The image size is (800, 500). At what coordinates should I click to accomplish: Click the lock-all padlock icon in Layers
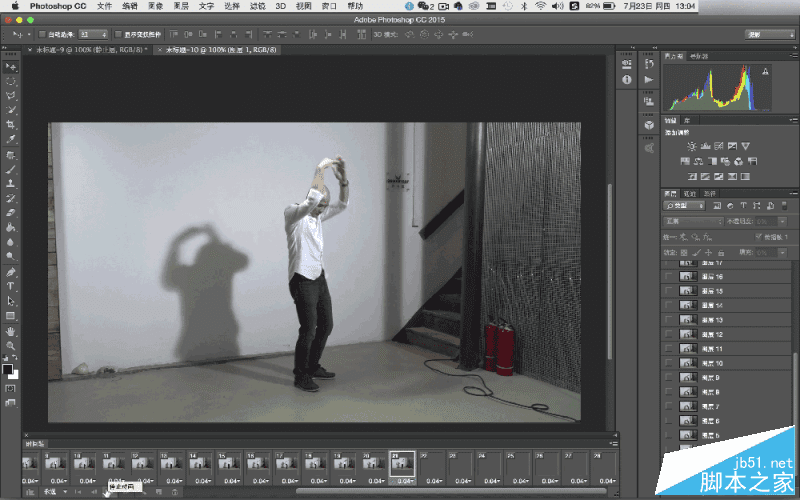[721, 253]
